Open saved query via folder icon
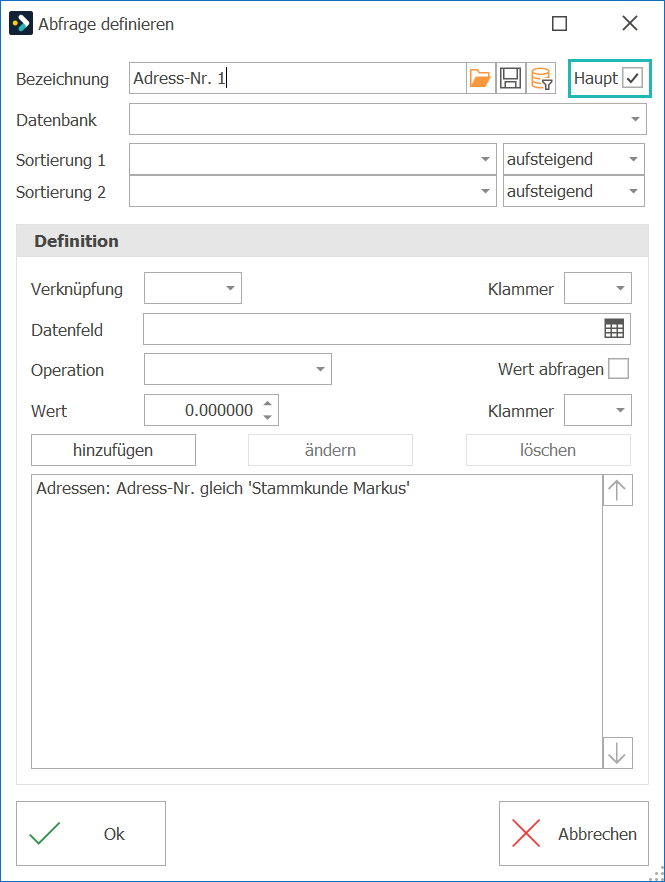Viewport: 665px width, 882px height. point(480,78)
